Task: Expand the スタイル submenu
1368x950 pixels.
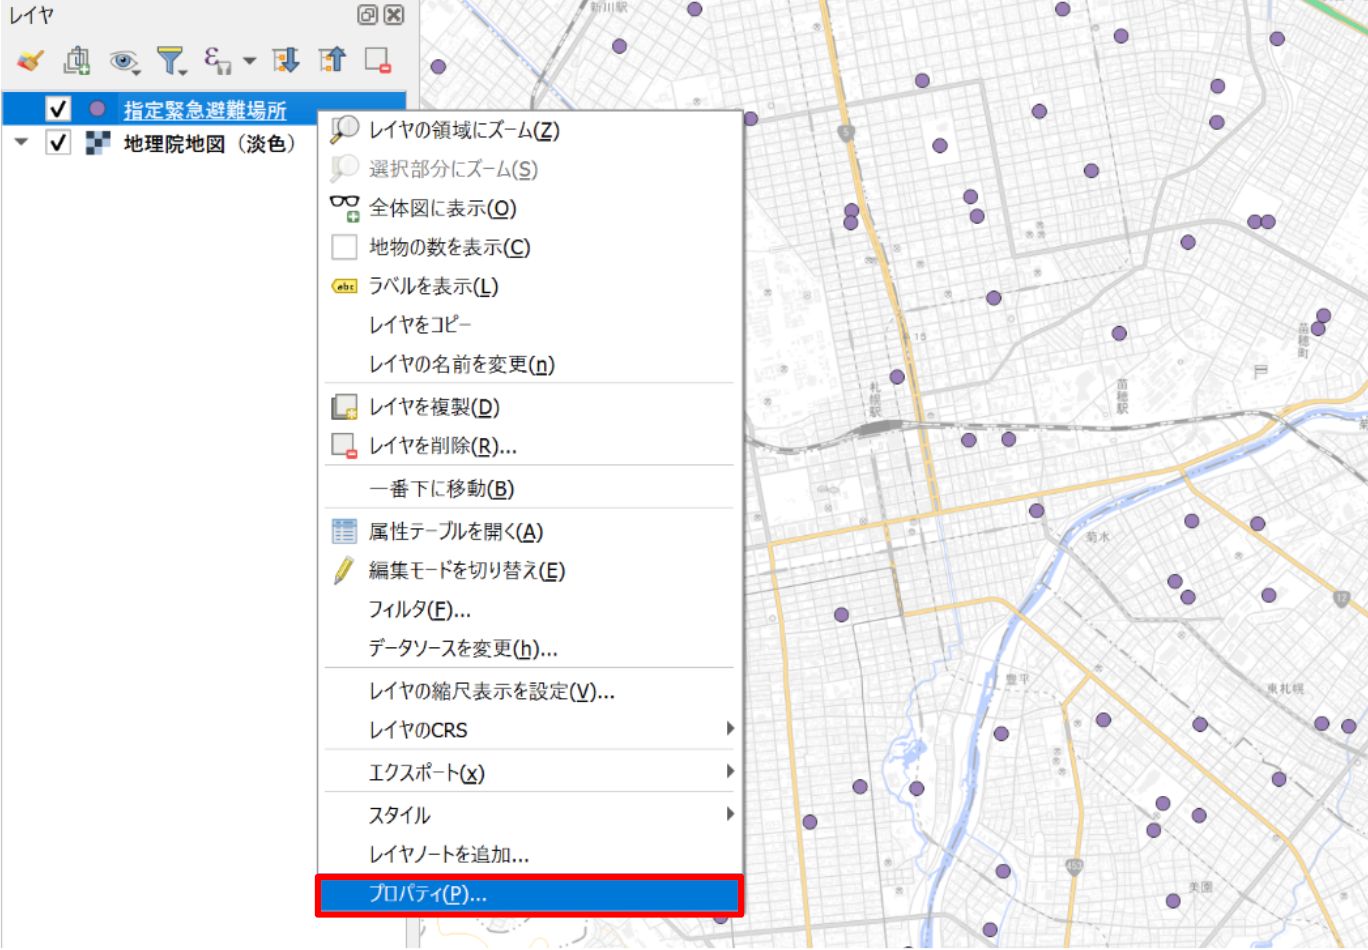Action: [x=530, y=815]
